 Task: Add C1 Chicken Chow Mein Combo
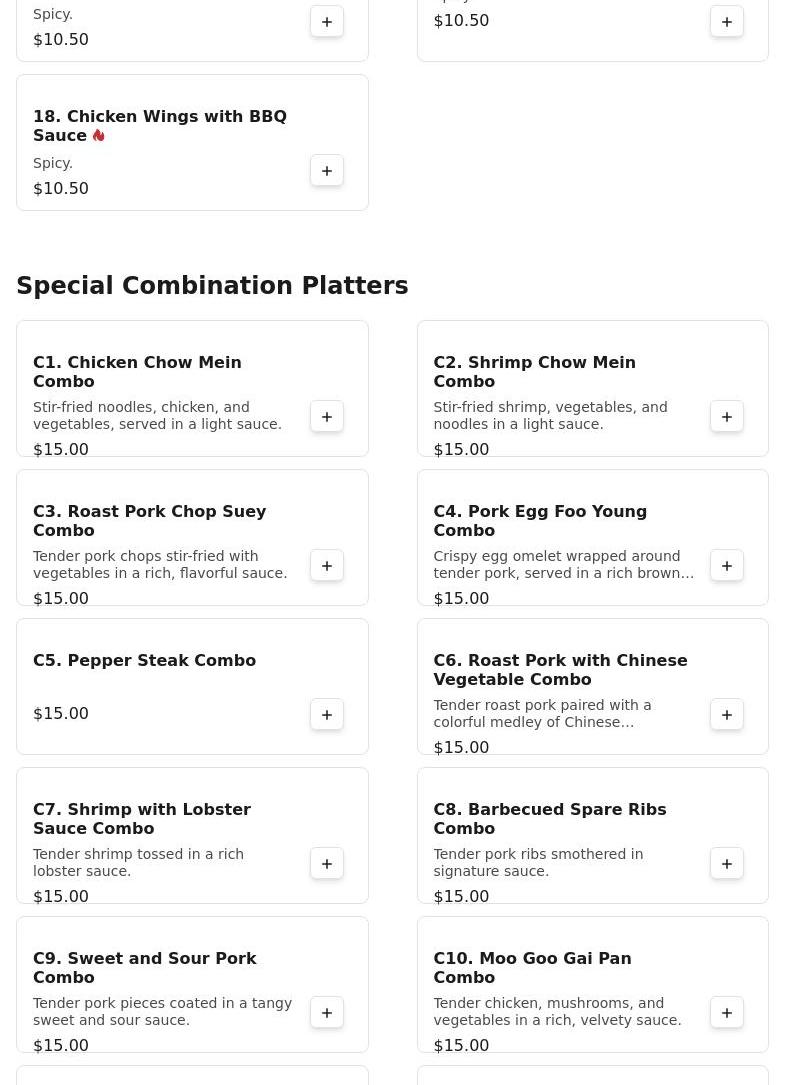[x=327, y=416]
